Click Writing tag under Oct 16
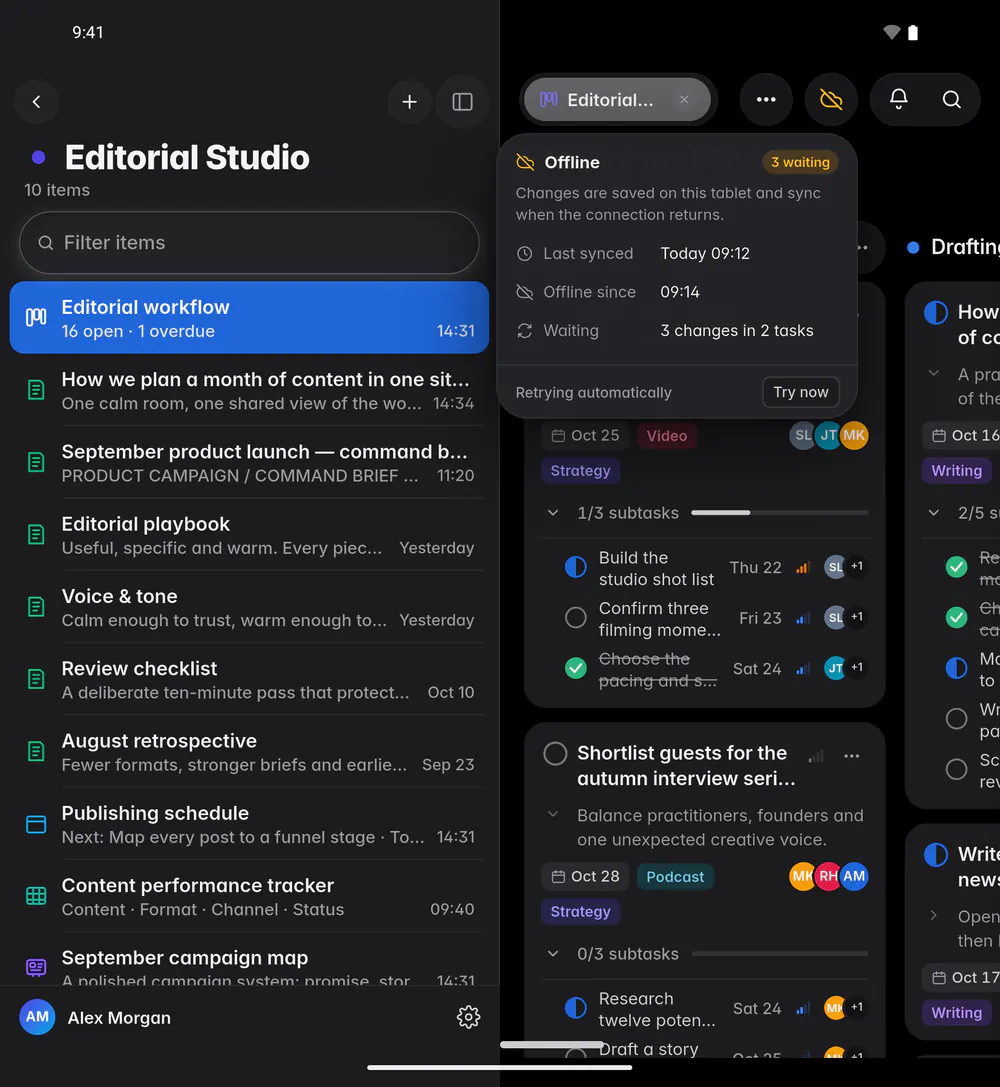Screen dimensions: 1000x1087 tap(956, 471)
